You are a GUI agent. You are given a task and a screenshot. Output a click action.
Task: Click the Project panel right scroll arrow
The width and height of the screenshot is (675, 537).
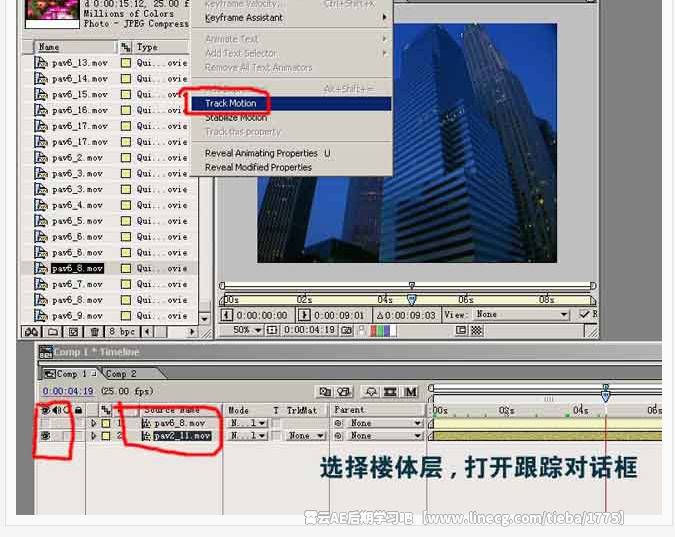[192, 332]
